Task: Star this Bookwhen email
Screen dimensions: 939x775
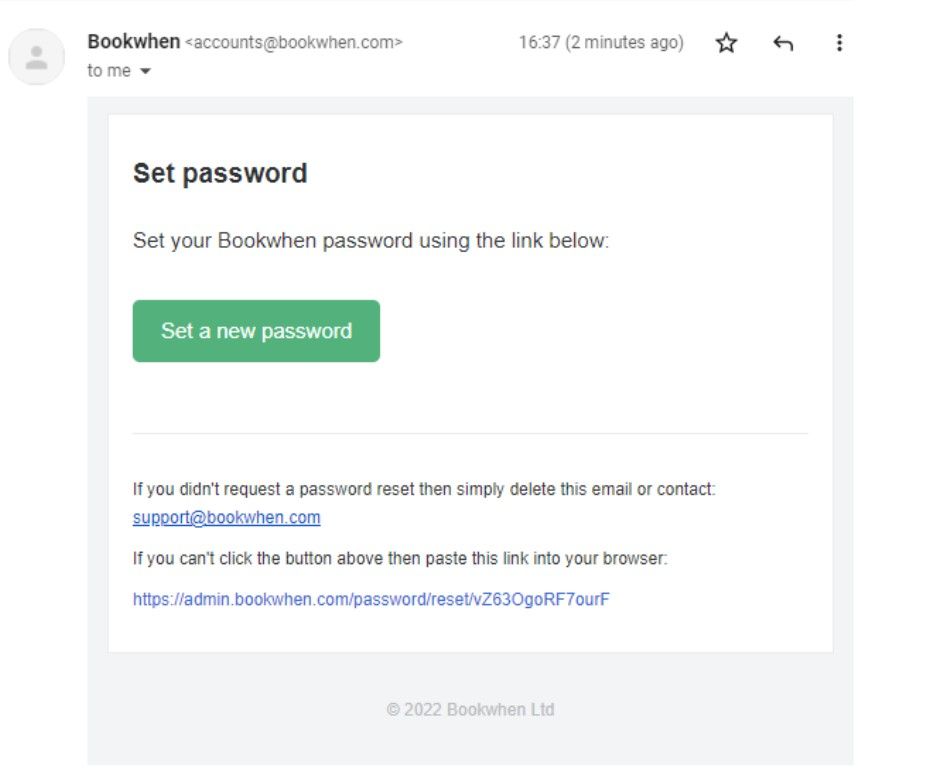Action: (x=726, y=43)
